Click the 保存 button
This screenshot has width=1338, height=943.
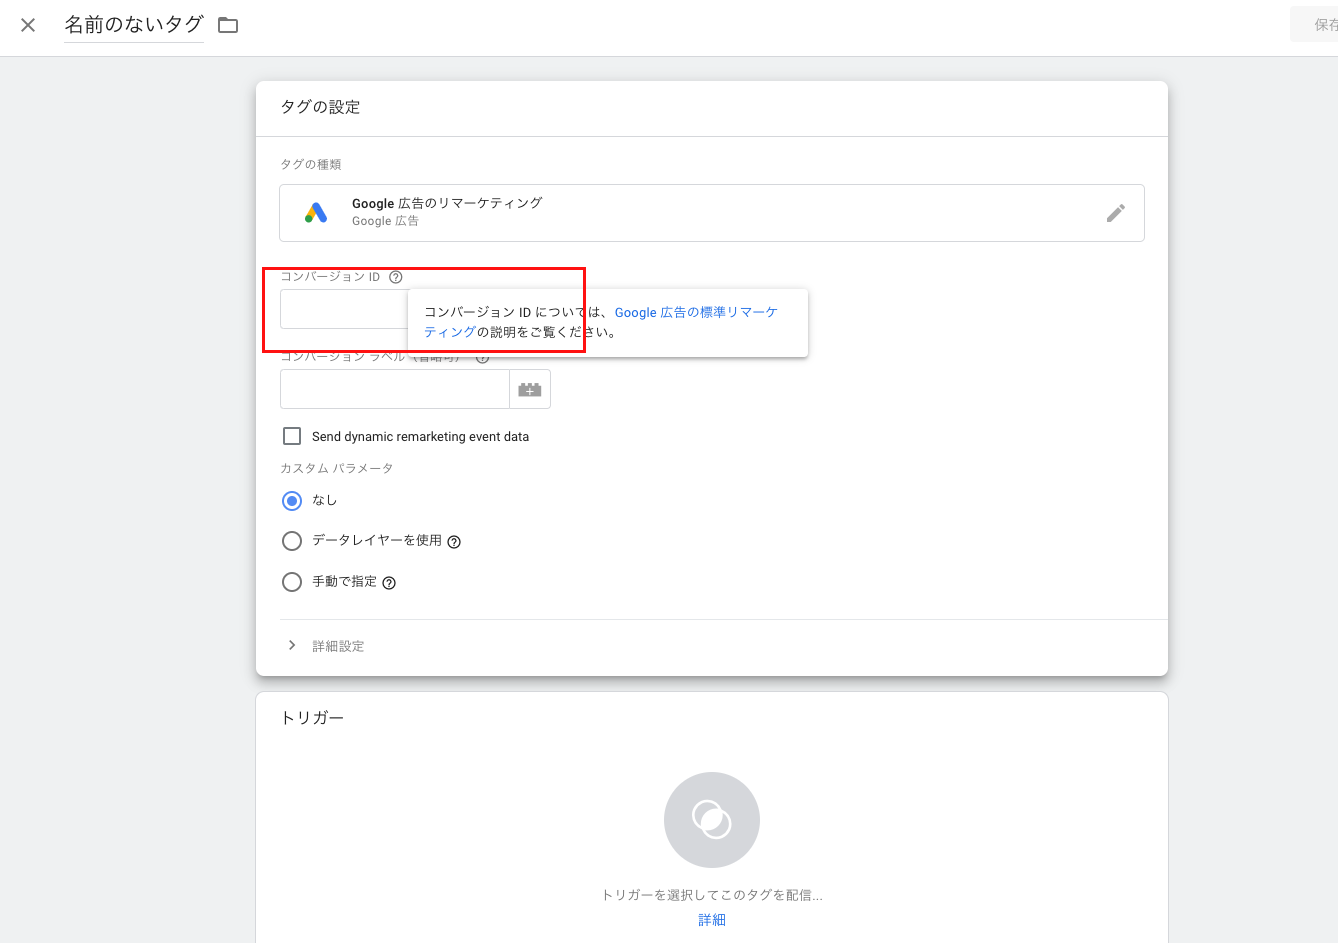[x=1320, y=25]
